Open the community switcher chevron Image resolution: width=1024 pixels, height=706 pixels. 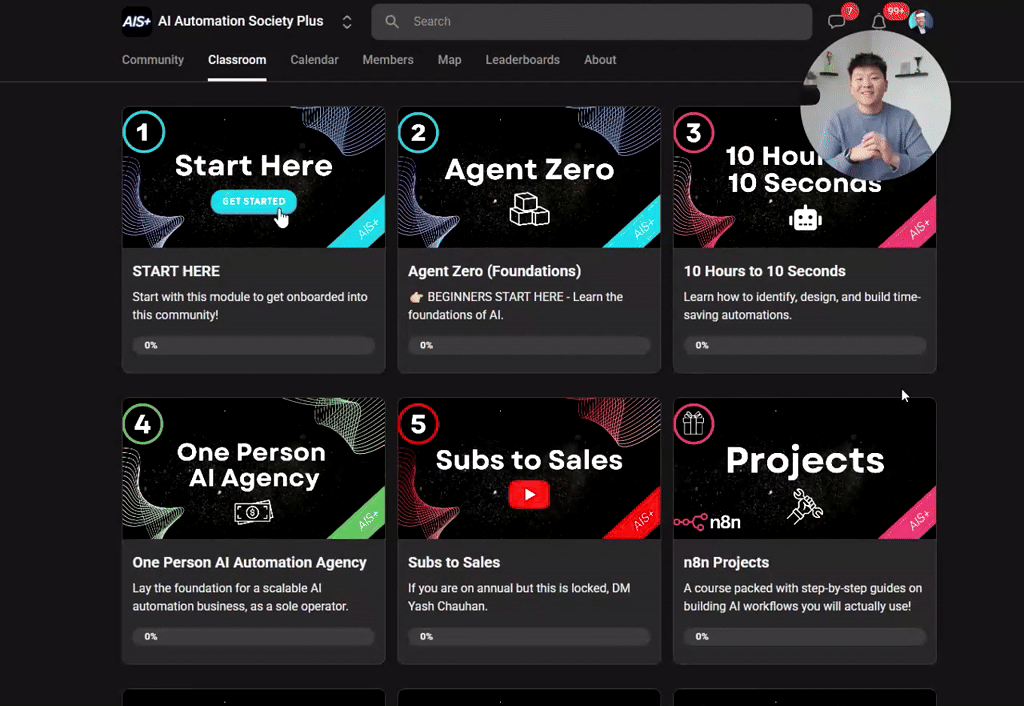(x=346, y=21)
